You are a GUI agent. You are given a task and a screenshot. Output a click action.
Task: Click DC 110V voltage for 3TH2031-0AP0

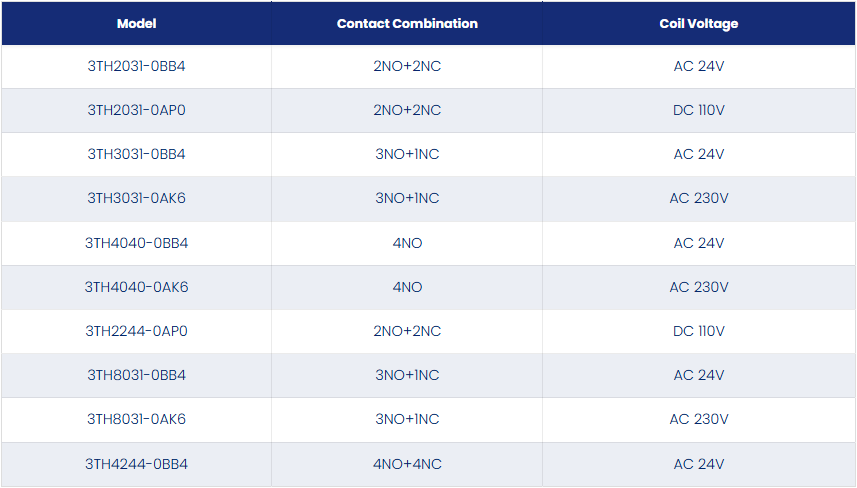[698, 110]
